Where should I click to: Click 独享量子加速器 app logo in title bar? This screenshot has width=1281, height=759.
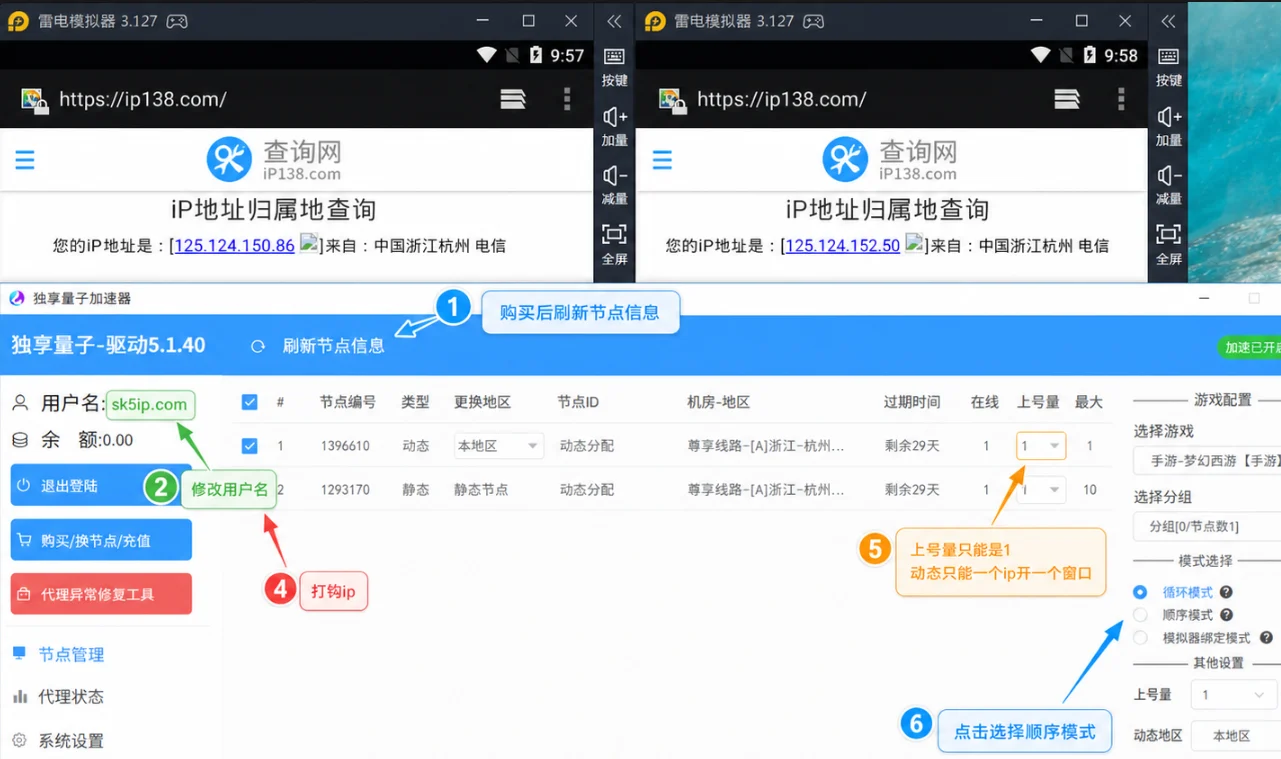(16, 298)
